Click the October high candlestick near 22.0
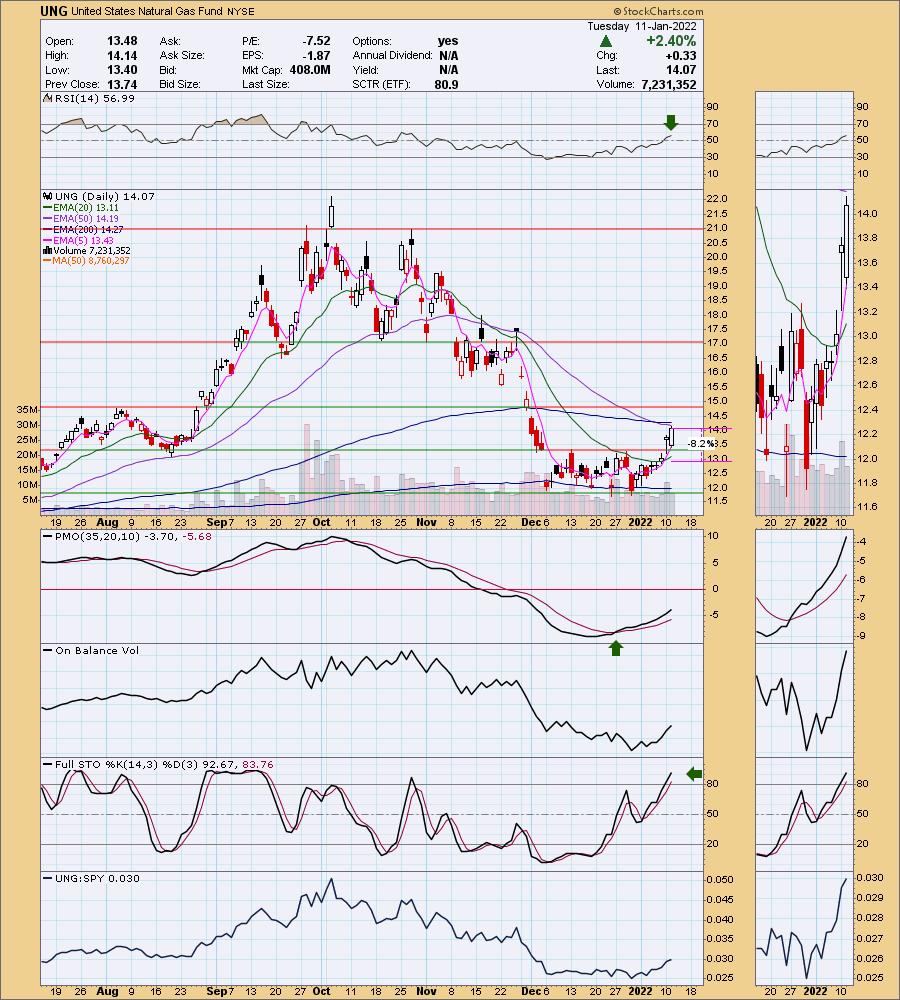The width and height of the screenshot is (900, 1000). coord(332,214)
